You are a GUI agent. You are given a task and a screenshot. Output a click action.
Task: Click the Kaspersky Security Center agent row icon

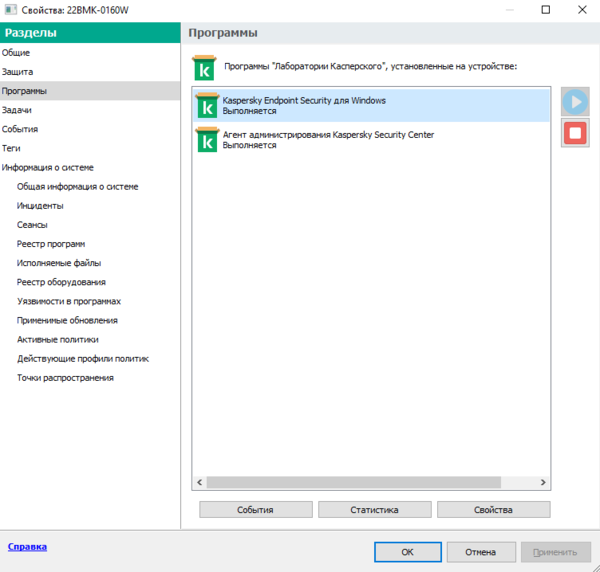pyautogui.click(x=207, y=140)
